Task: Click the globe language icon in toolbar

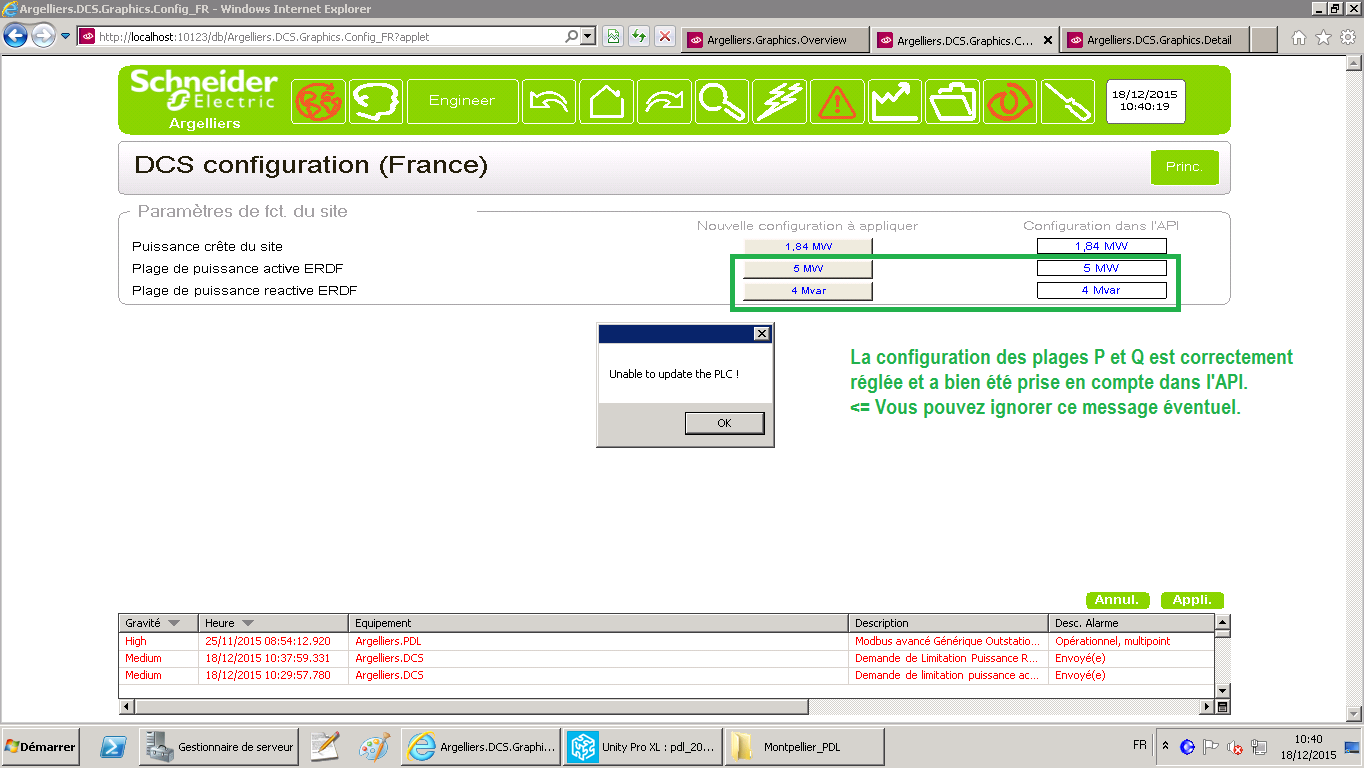Action: point(318,101)
